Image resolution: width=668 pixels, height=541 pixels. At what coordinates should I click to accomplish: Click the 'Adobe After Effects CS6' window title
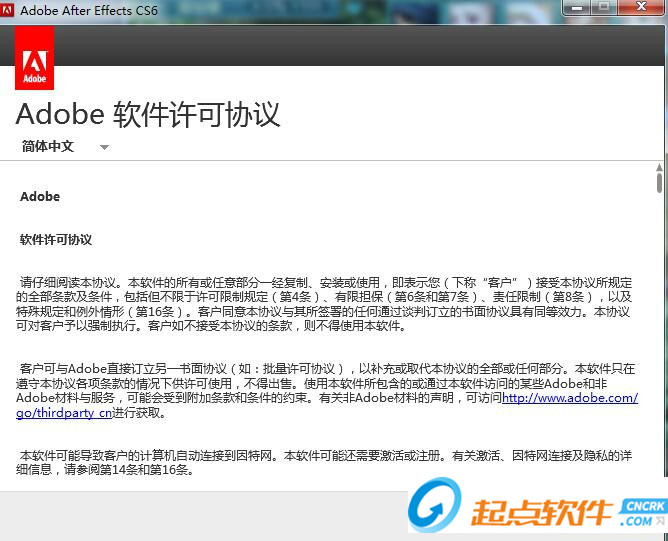pos(89,10)
